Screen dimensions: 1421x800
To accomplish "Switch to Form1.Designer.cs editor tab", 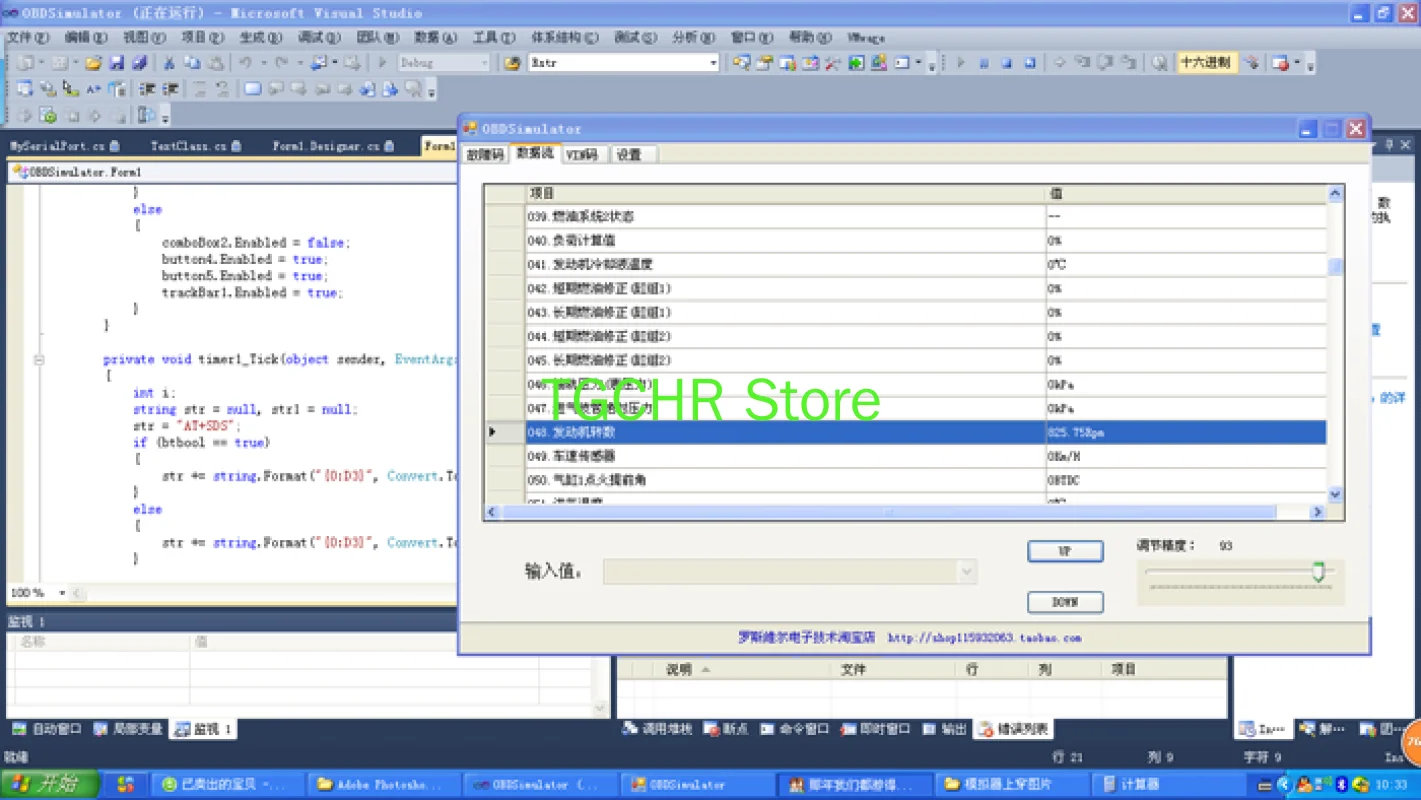I will pyautogui.click(x=334, y=146).
